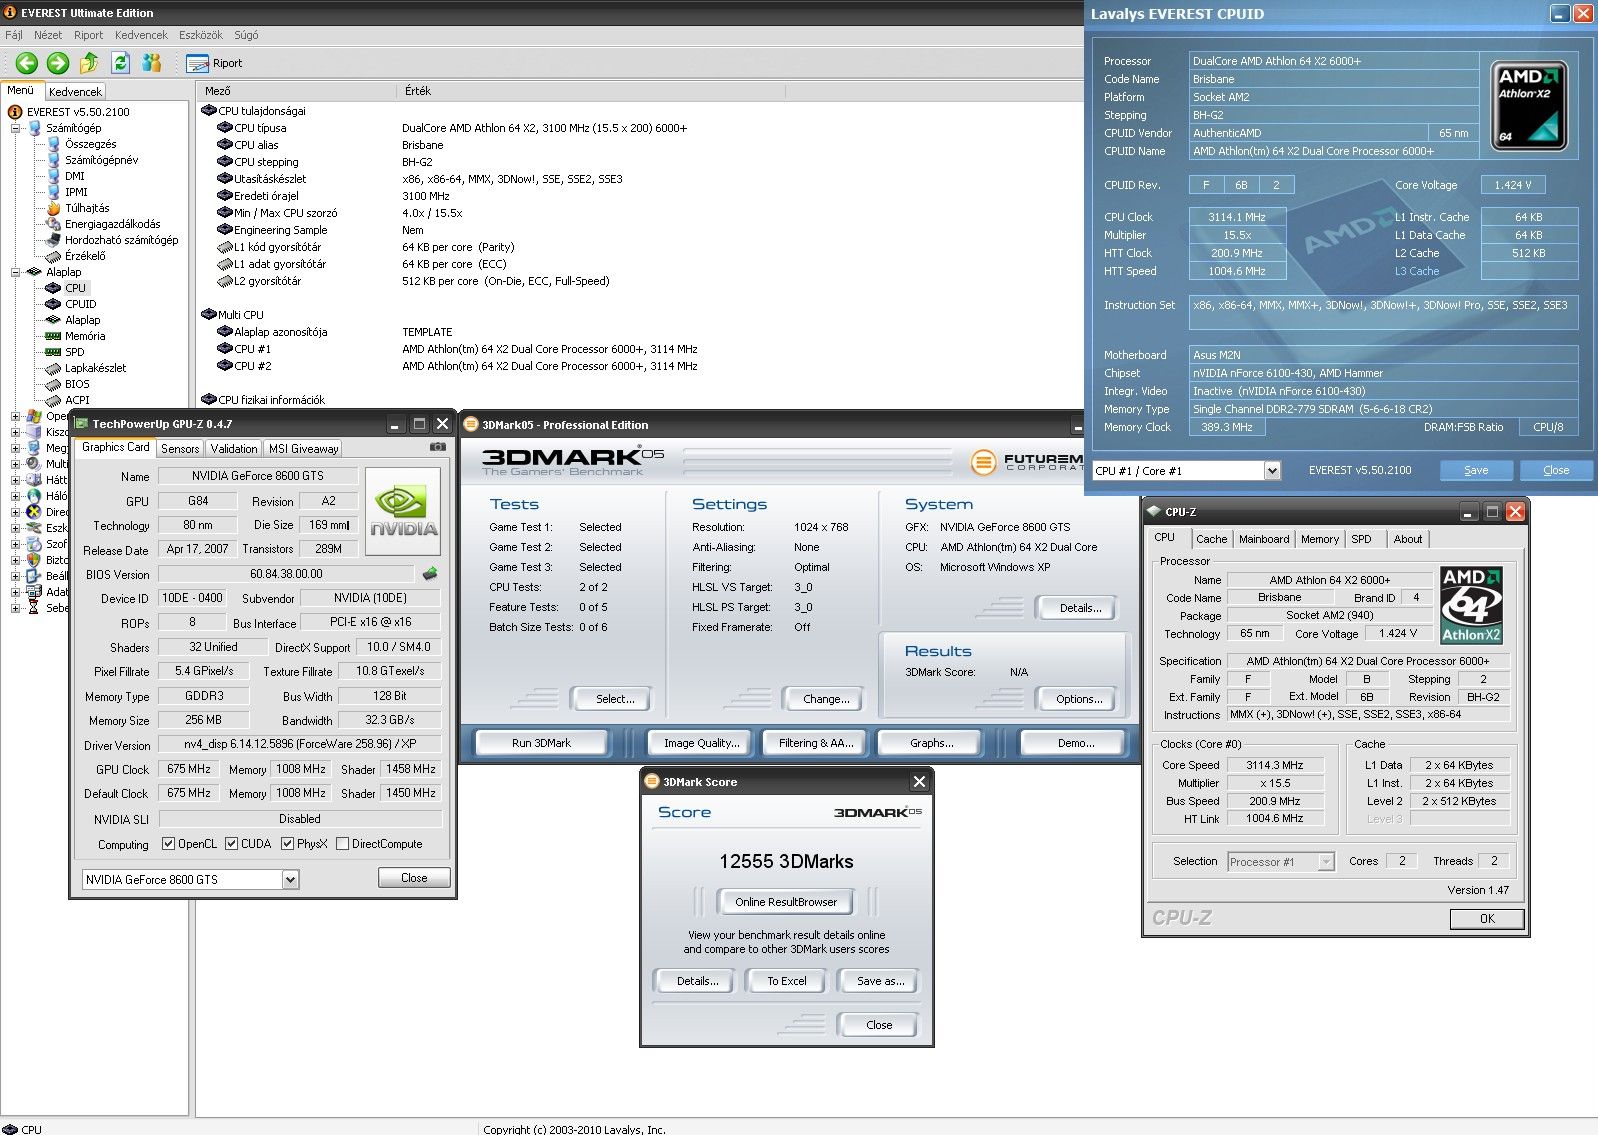The height and width of the screenshot is (1135, 1598).
Task: Open the GPU selection dropdown in GPU-Z
Action: click(x=290, y=880)
